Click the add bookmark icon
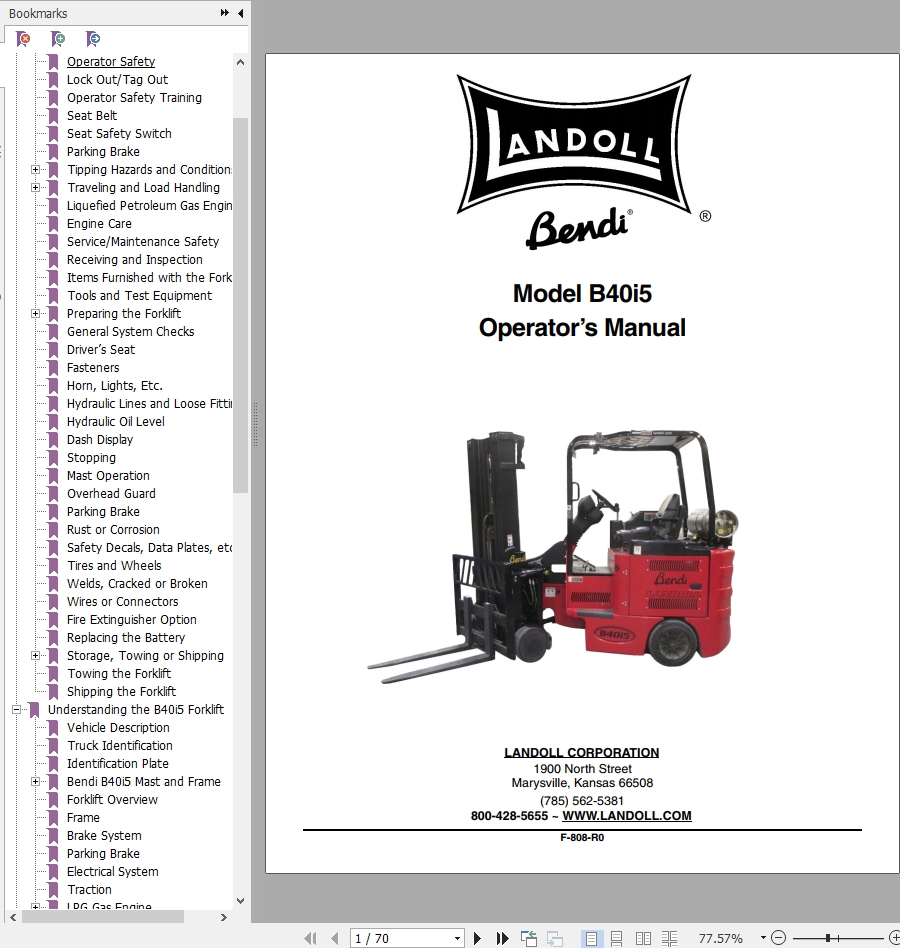The height and width of the screenshot is (948, 900). pyautogui.click(x=58, y=39)
